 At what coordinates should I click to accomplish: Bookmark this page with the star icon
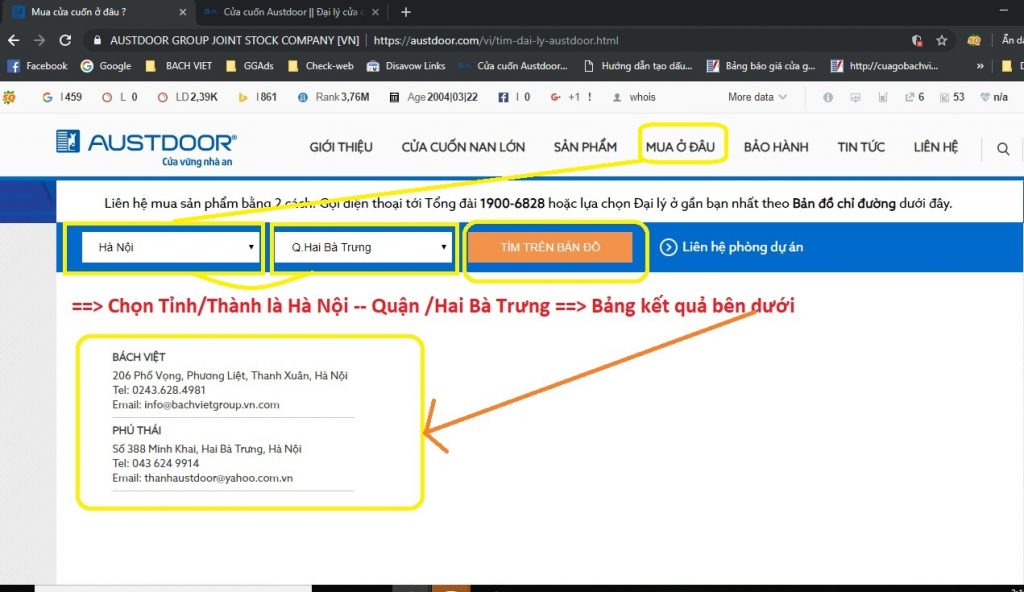(x=942, y=41)
